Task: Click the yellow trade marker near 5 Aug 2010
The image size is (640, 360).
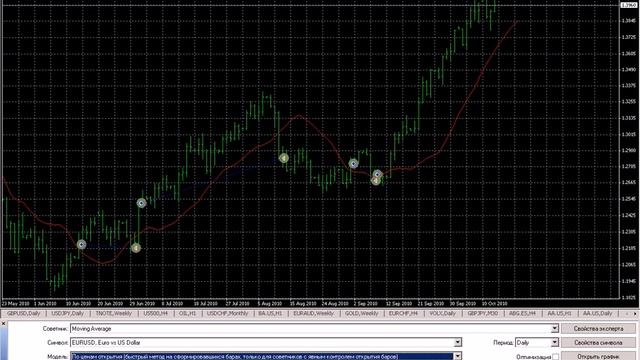Action: pos(284,158)
